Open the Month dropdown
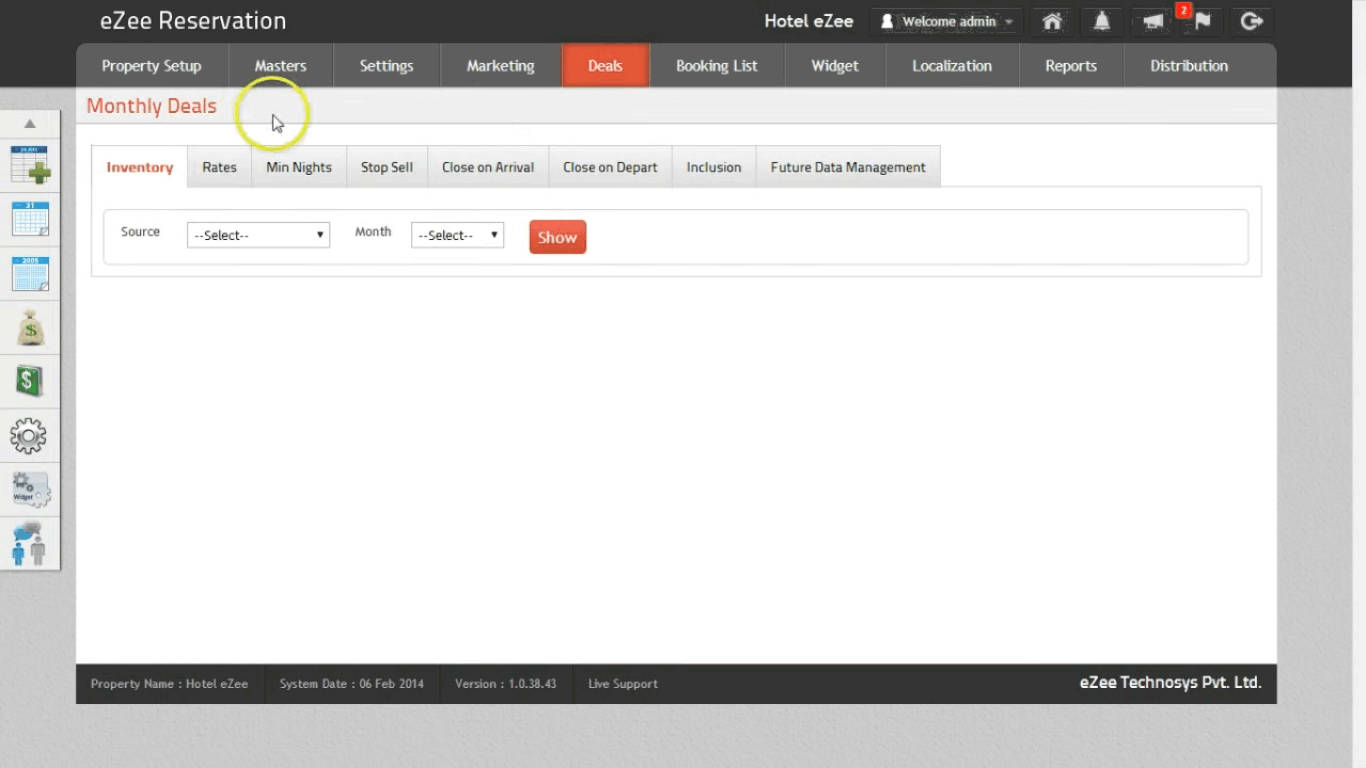 pos(457,235)
